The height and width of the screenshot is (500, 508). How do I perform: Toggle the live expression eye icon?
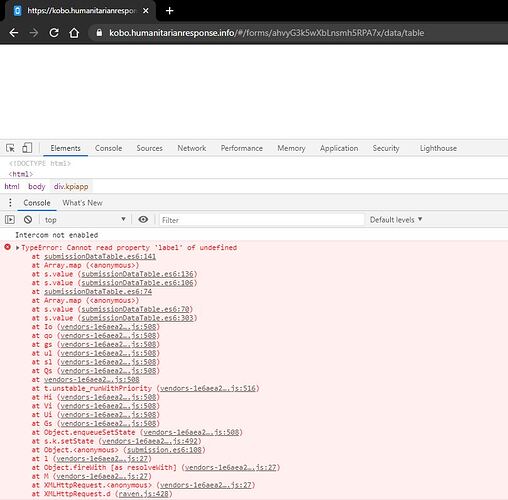tap(143, 219)
